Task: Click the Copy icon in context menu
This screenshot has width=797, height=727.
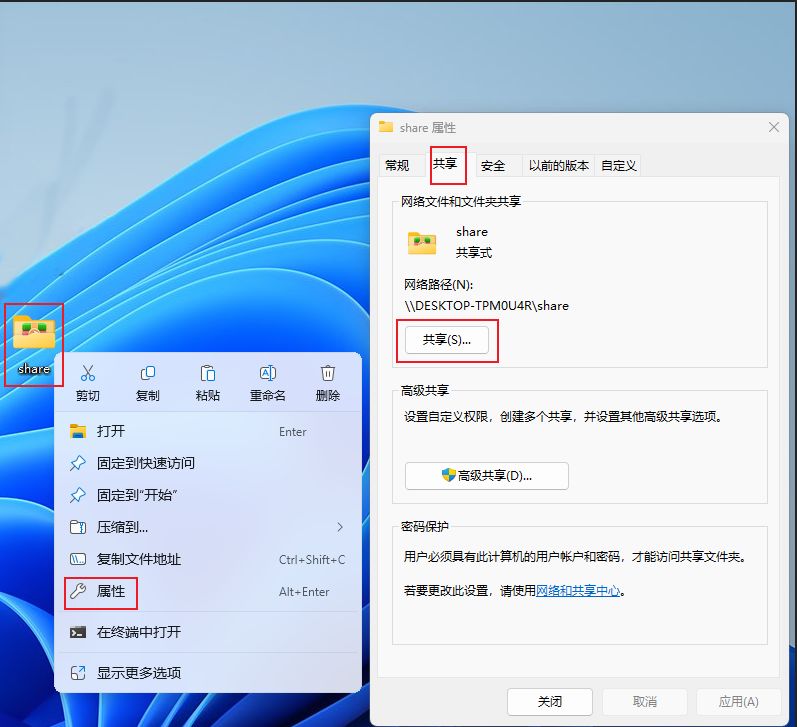Action: (x=147, y=374)
